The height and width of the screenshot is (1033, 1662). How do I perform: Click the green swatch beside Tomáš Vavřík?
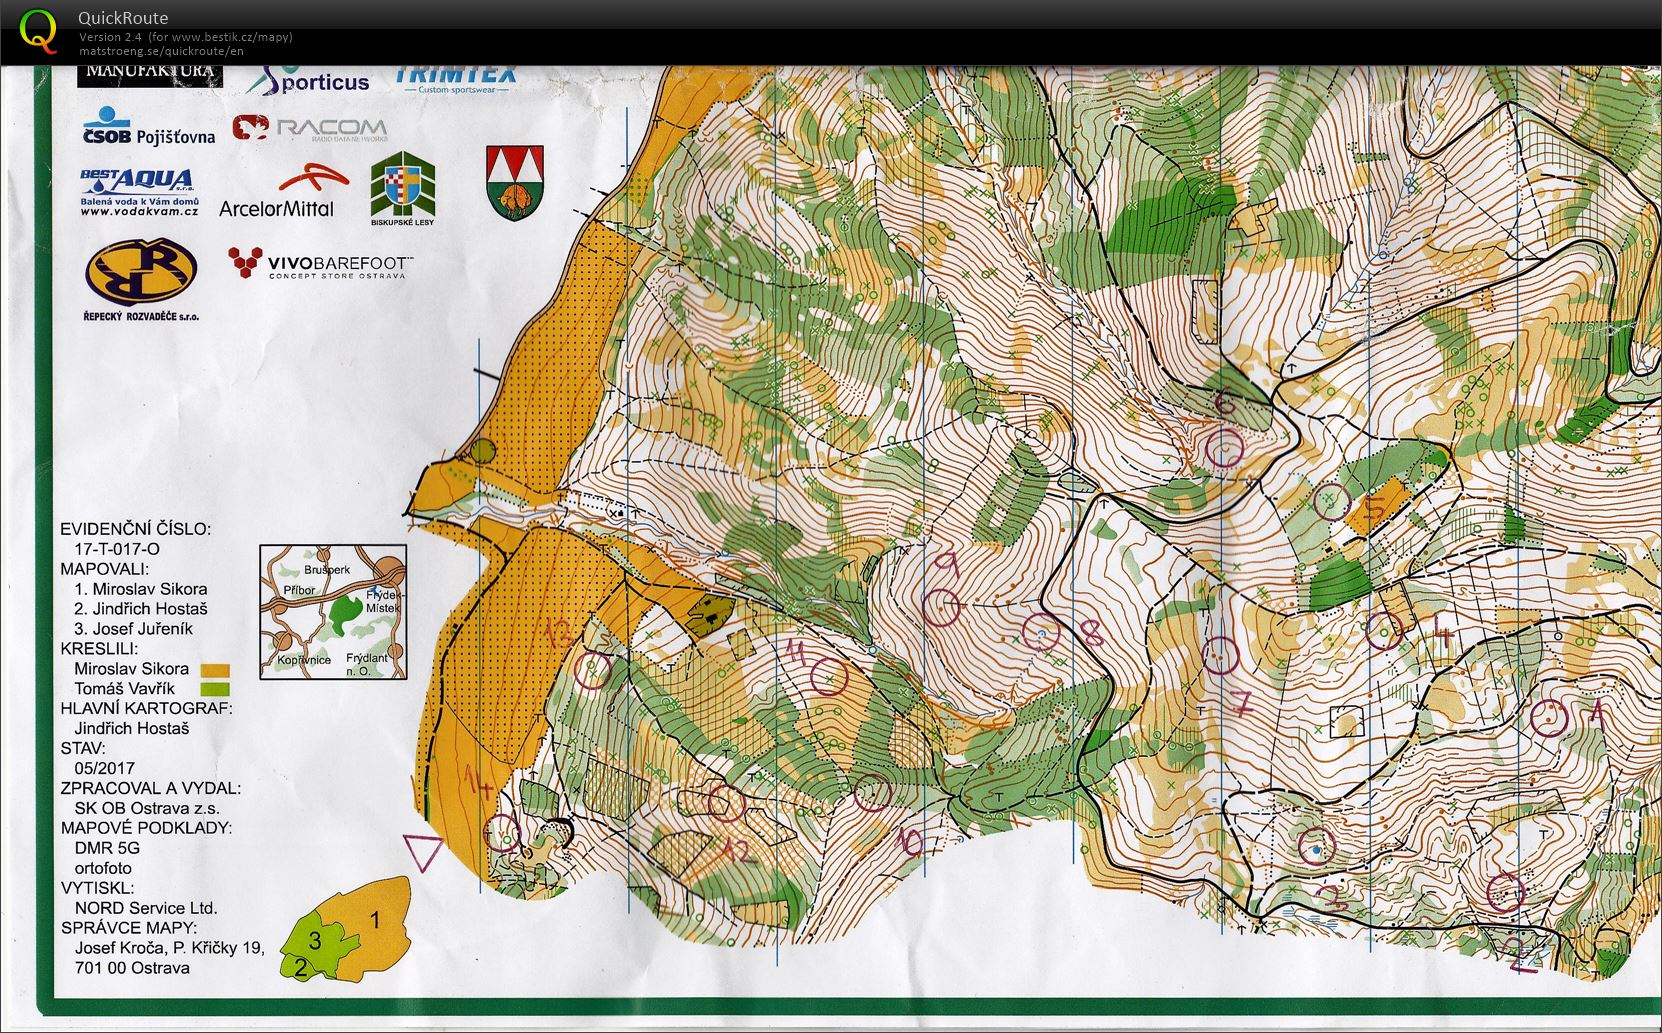click(x=215, y=689)
